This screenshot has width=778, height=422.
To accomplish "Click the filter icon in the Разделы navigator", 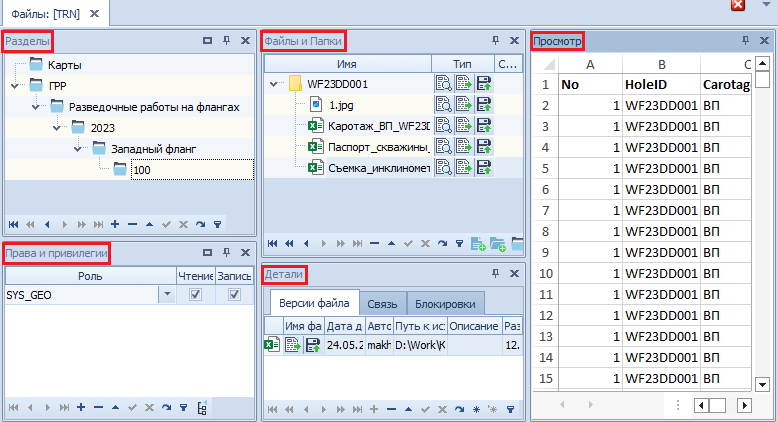I will [x=217, y=224].
